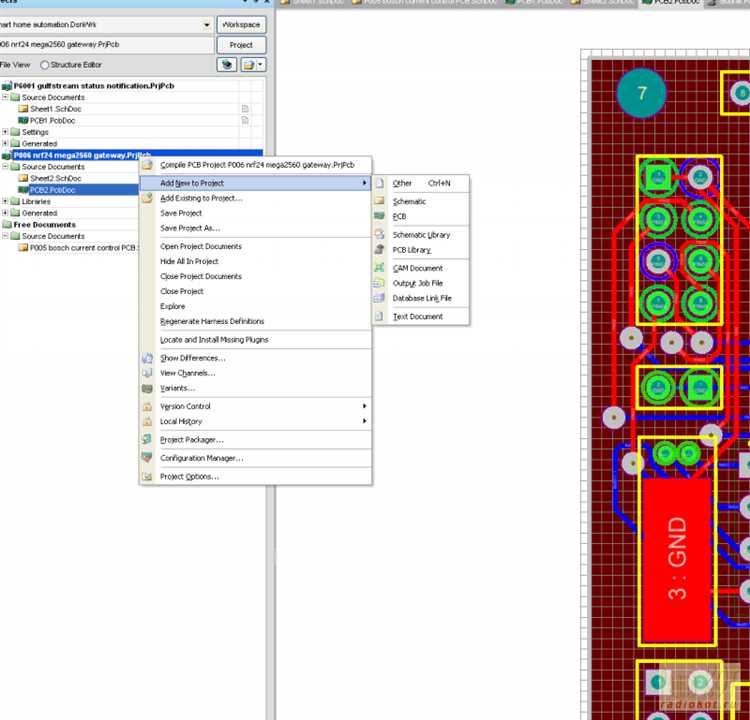This screenshot has height=720, width=750.
Task: Select the Structure Editor radio button
Action: (x=44, y=65)
